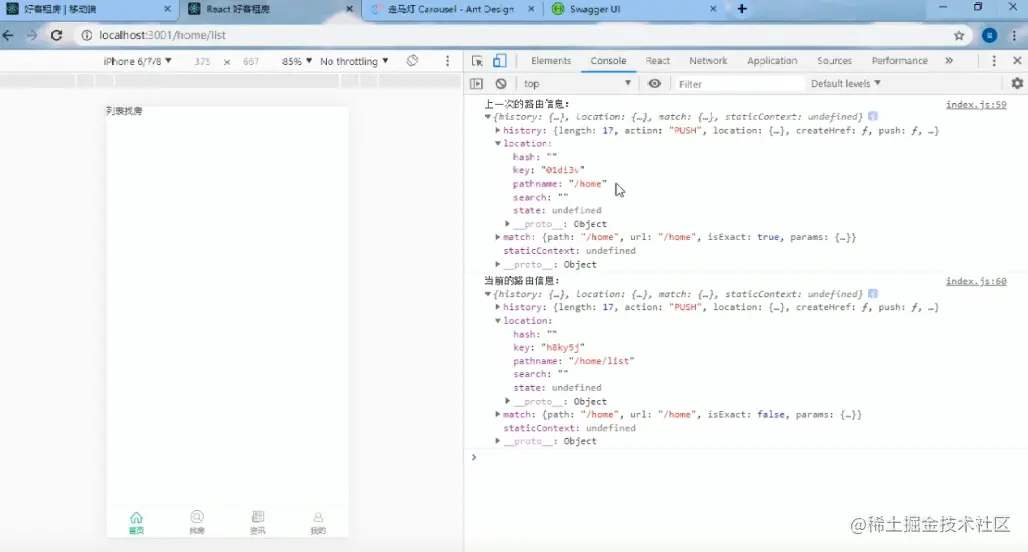Image resolution: width=1028 pixels, height=552 pixels.
Task: Open a new browser tab
Action: (742, 9)
